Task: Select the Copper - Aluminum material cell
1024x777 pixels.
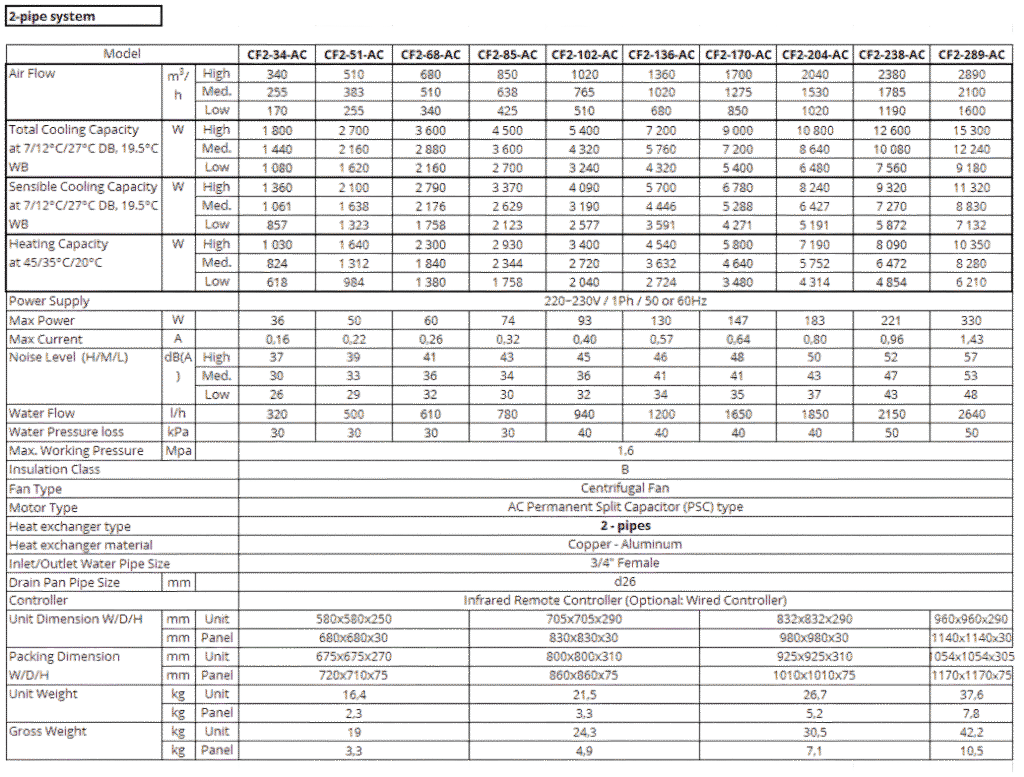Action: (625, 545)
